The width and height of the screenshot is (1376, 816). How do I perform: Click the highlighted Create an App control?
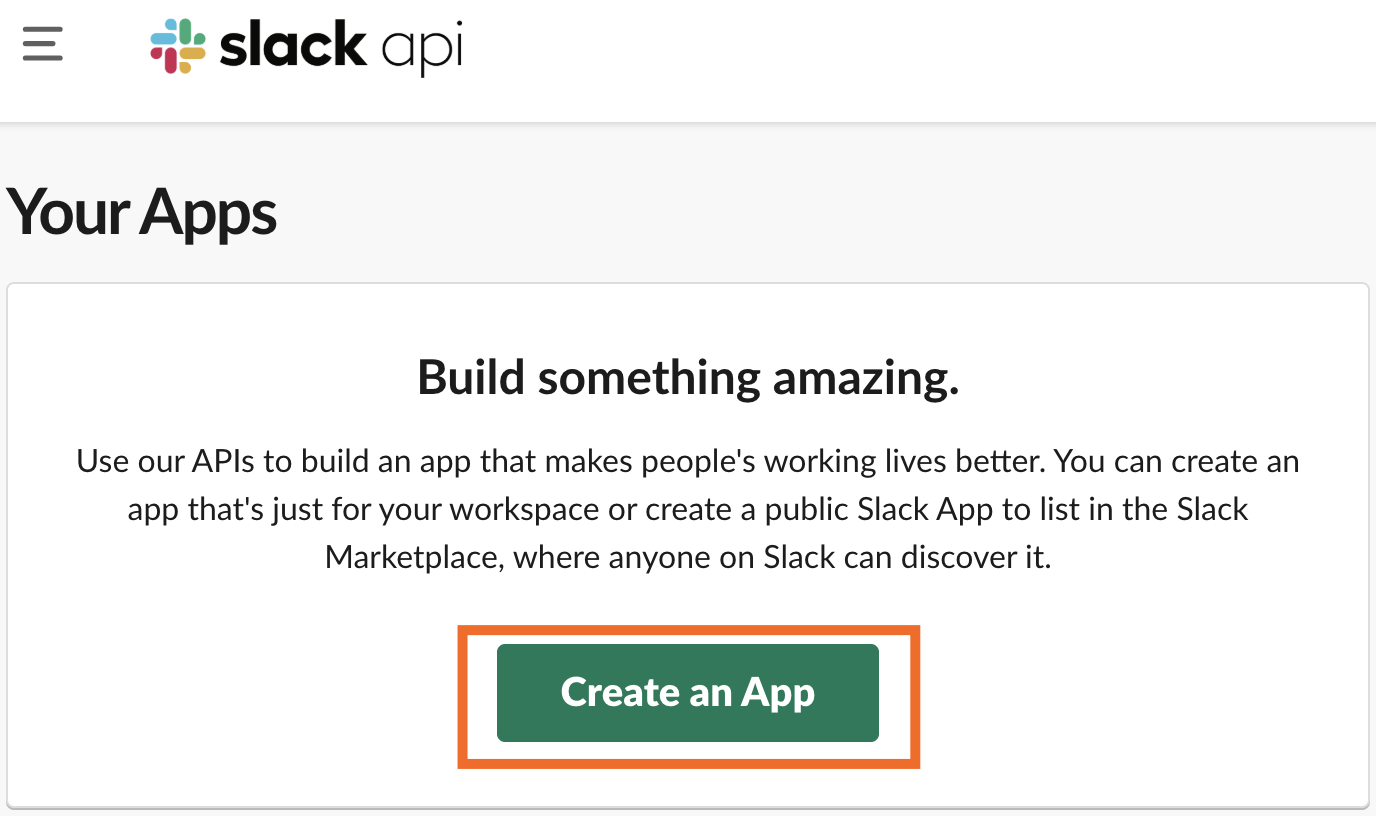point(687,692)
